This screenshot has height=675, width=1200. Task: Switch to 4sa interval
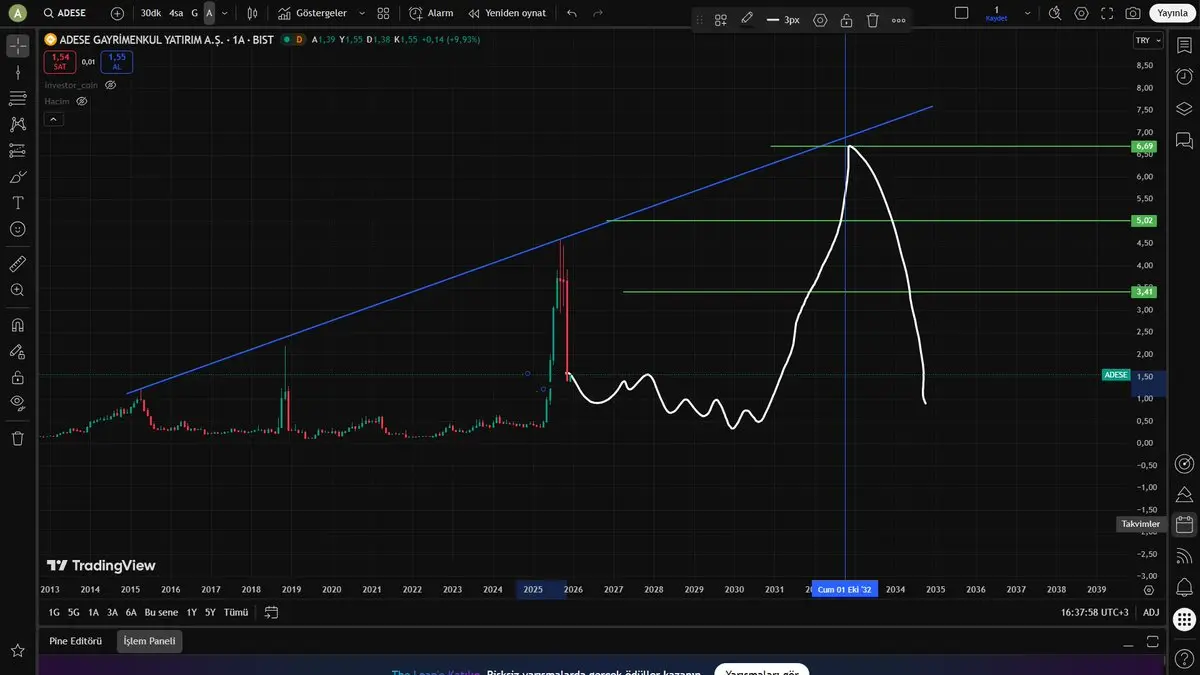(x=176, y=13)
